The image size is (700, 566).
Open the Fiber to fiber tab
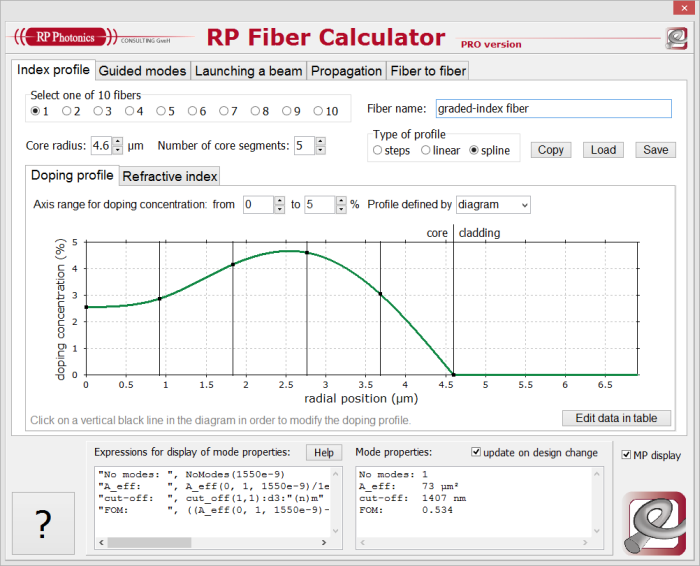[428, 71]
